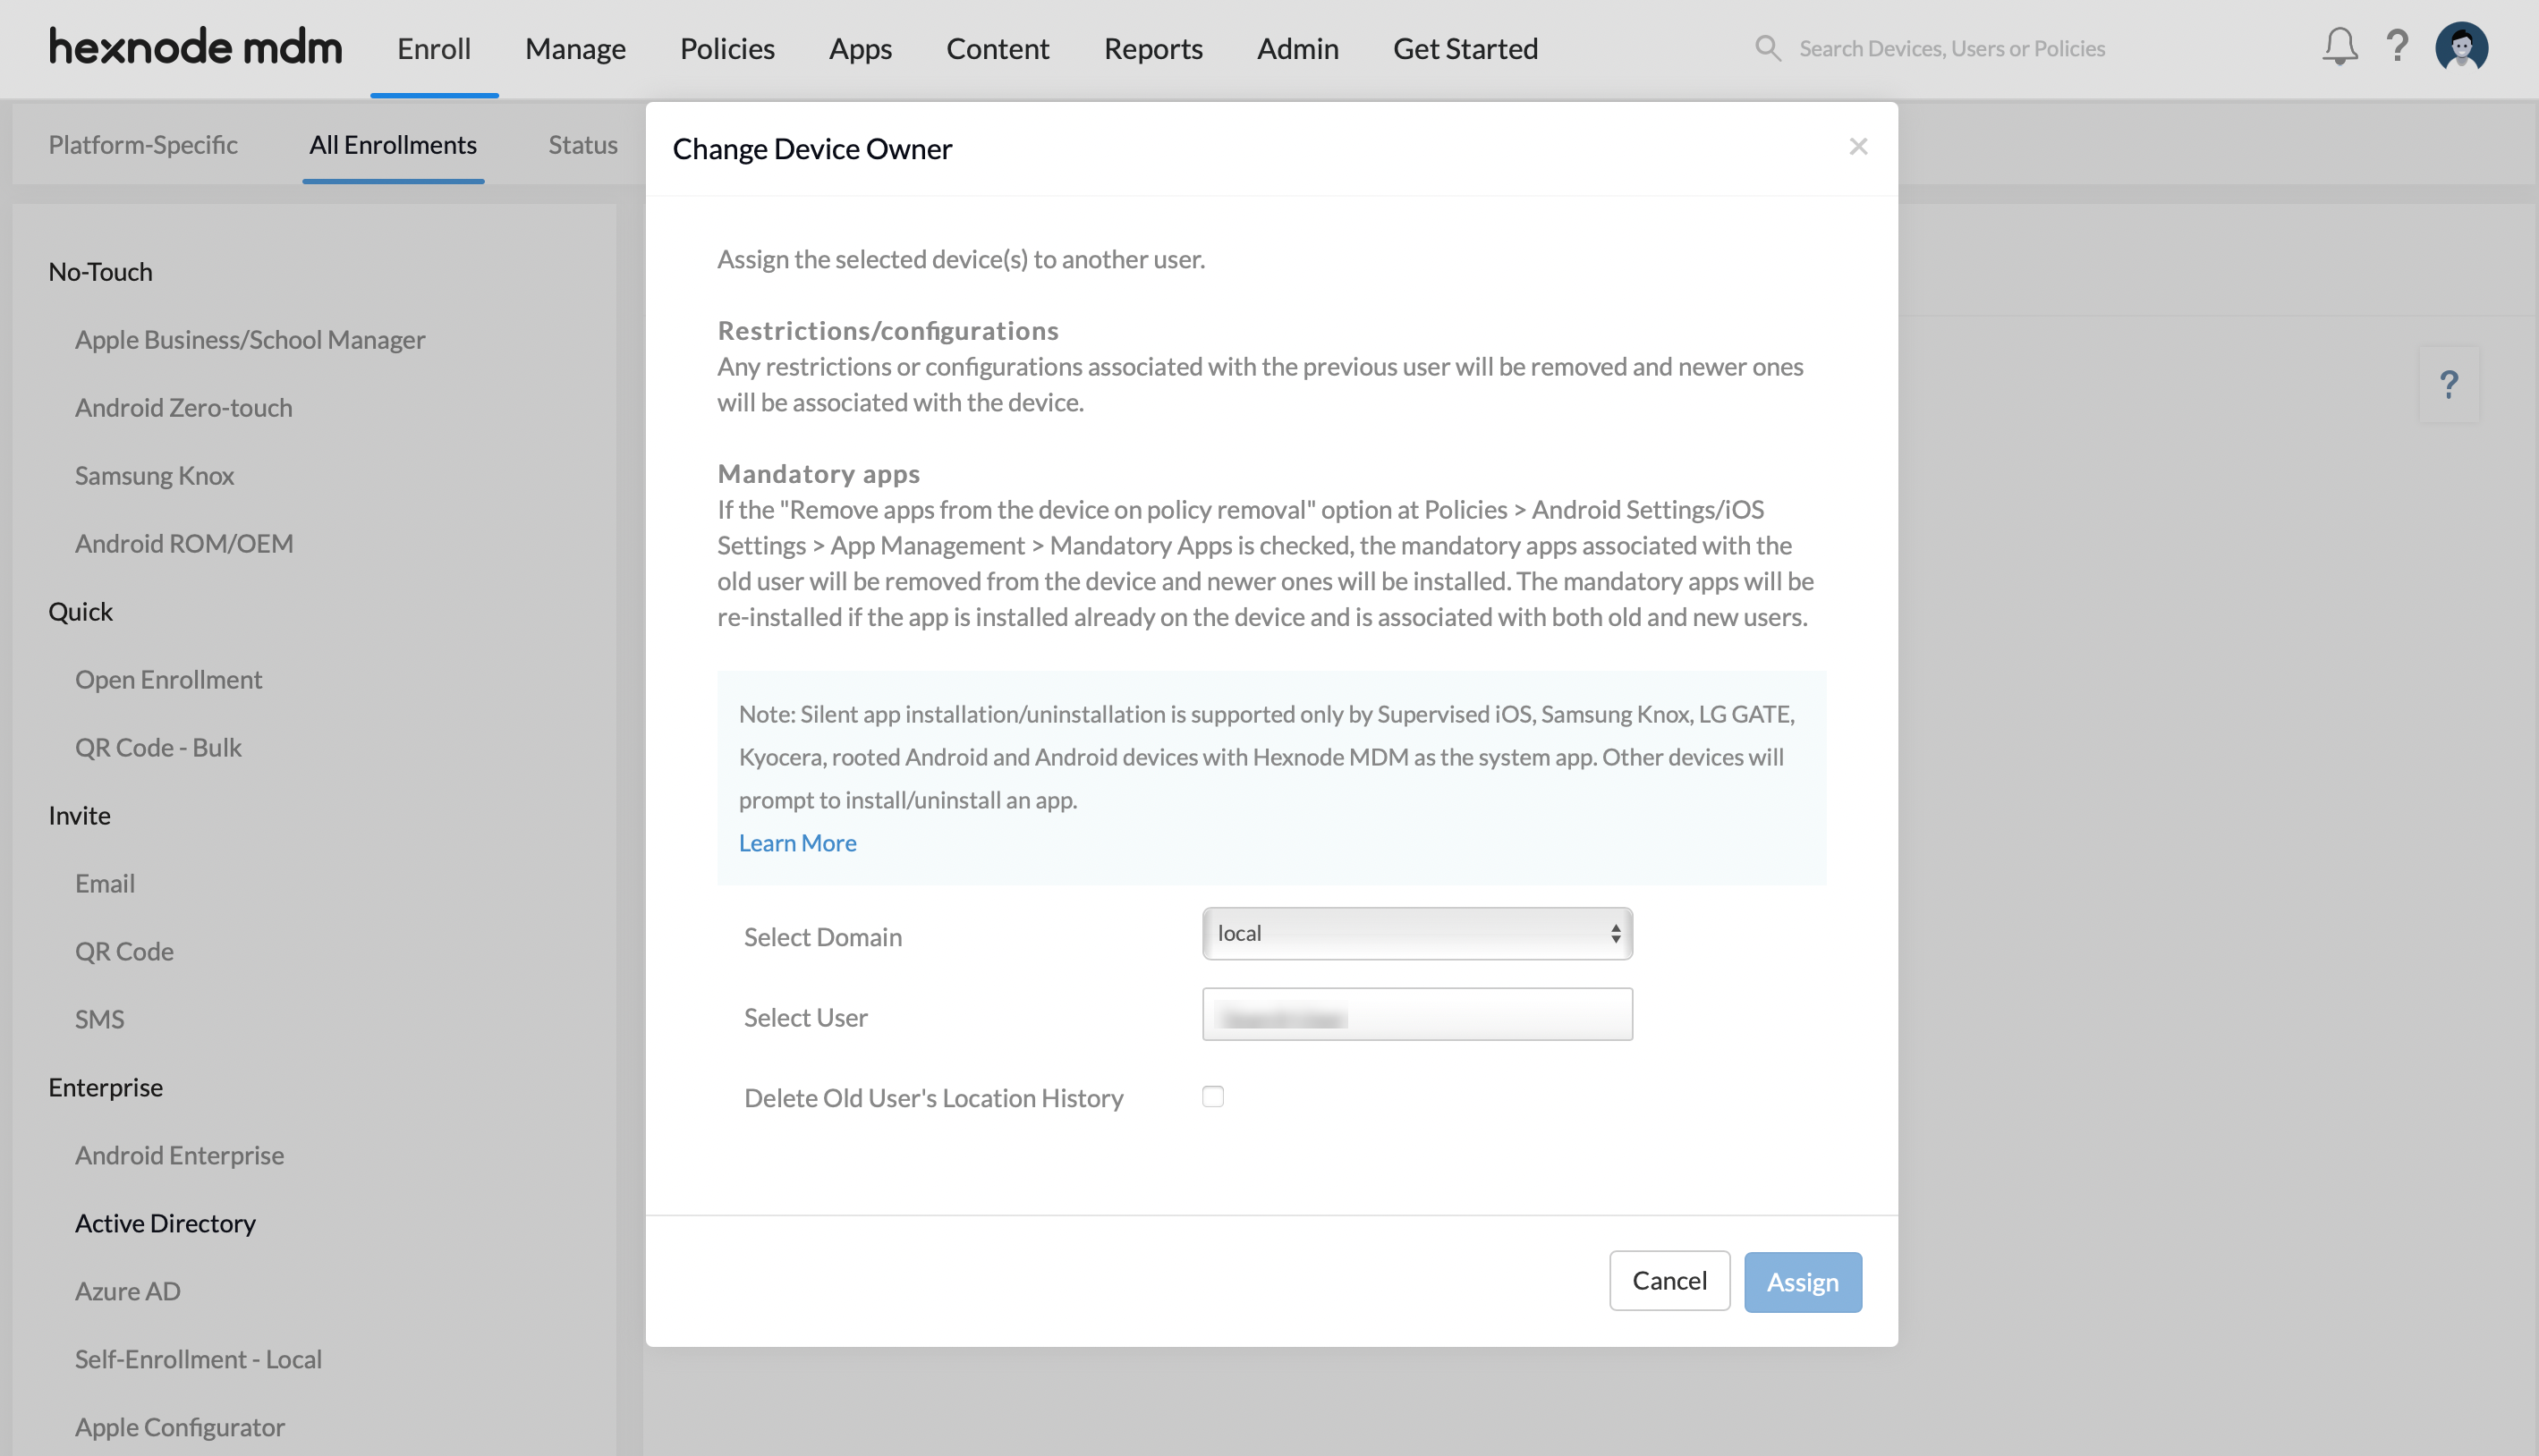Open the Get Started menu
Image resolution: width=2539 pixels, height=1456 pixels.
[1465, 48]
